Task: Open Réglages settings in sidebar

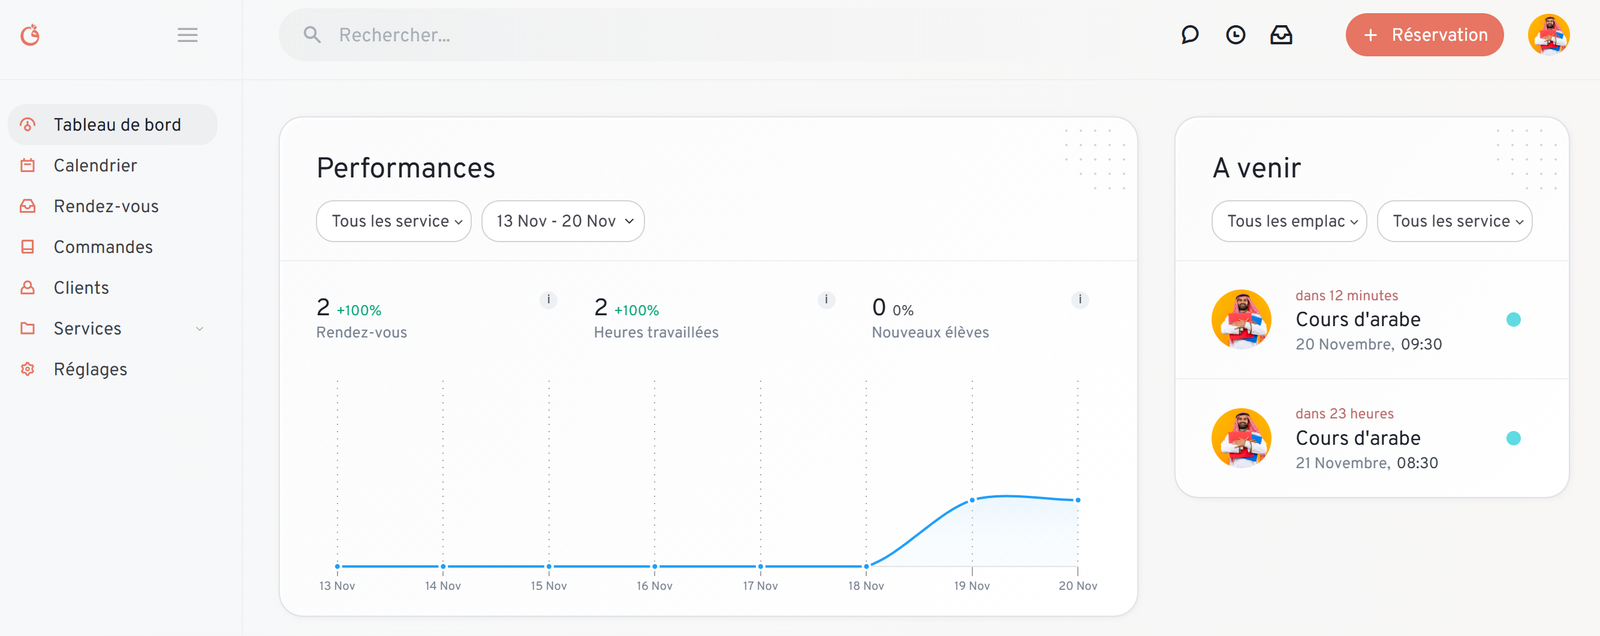Action: point(90,370)
